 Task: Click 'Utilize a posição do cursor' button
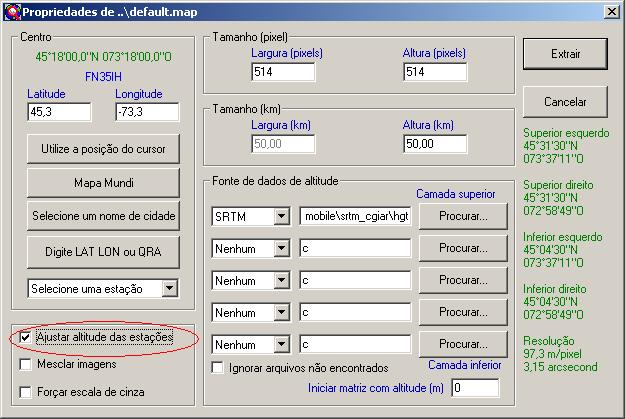pyautogui.click(x=103, y=149)
